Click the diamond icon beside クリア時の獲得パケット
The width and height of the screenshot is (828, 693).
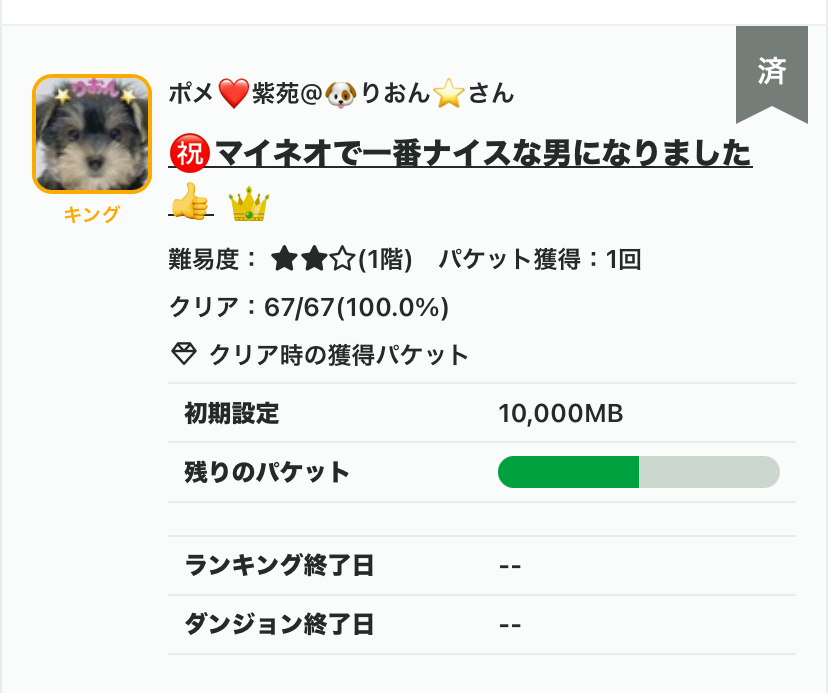[x=184, y=354]
